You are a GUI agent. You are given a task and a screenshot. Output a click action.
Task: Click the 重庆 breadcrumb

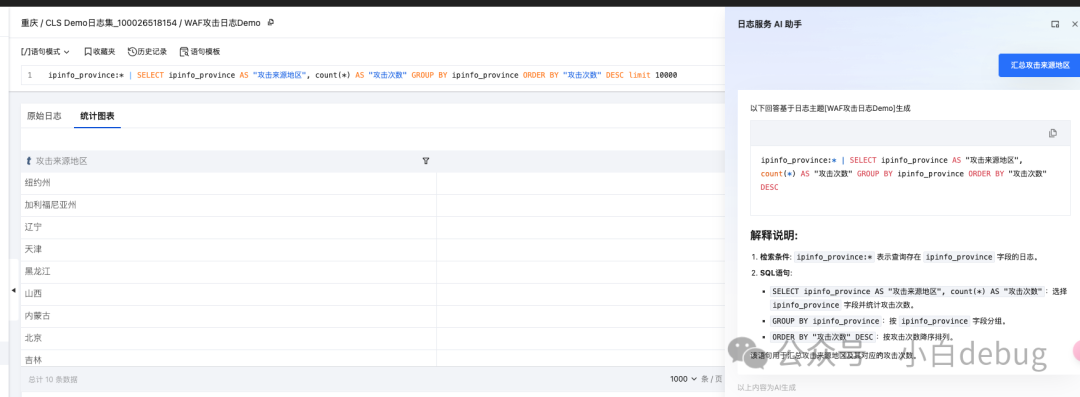[29, 23]
